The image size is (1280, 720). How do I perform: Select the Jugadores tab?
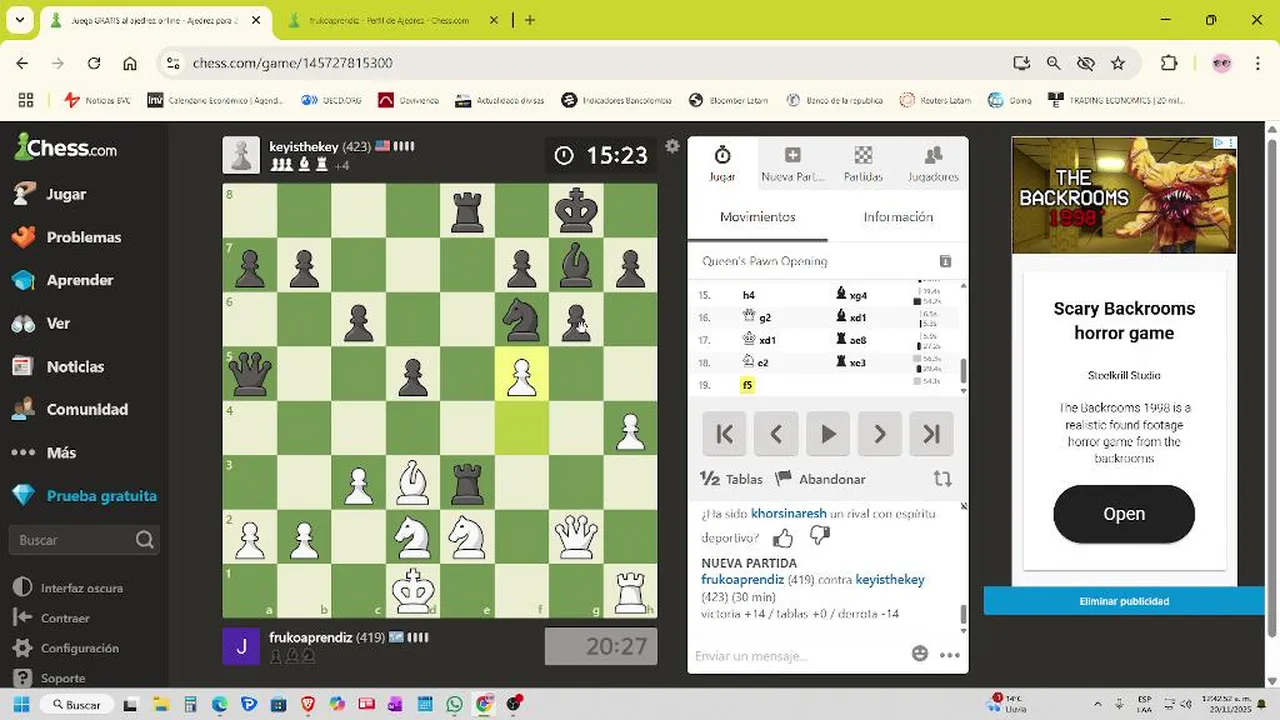click(933, 163)
